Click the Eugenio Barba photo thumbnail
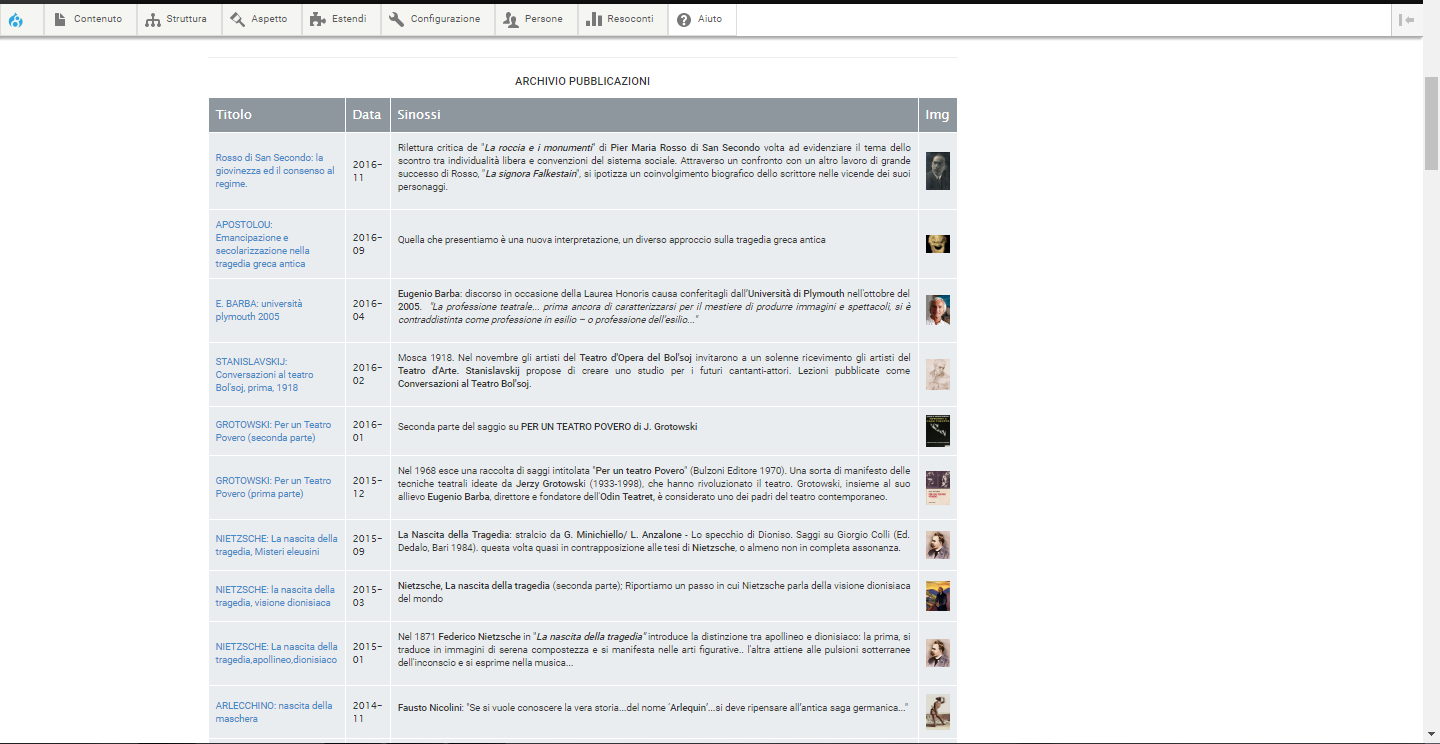 click(x=937, y=310)
